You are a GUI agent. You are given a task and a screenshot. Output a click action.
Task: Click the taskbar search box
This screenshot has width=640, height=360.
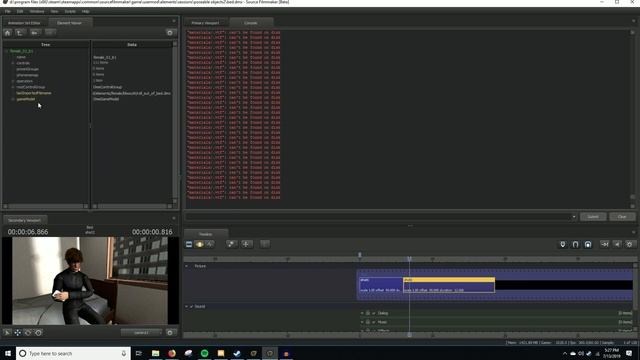[73, 353]
